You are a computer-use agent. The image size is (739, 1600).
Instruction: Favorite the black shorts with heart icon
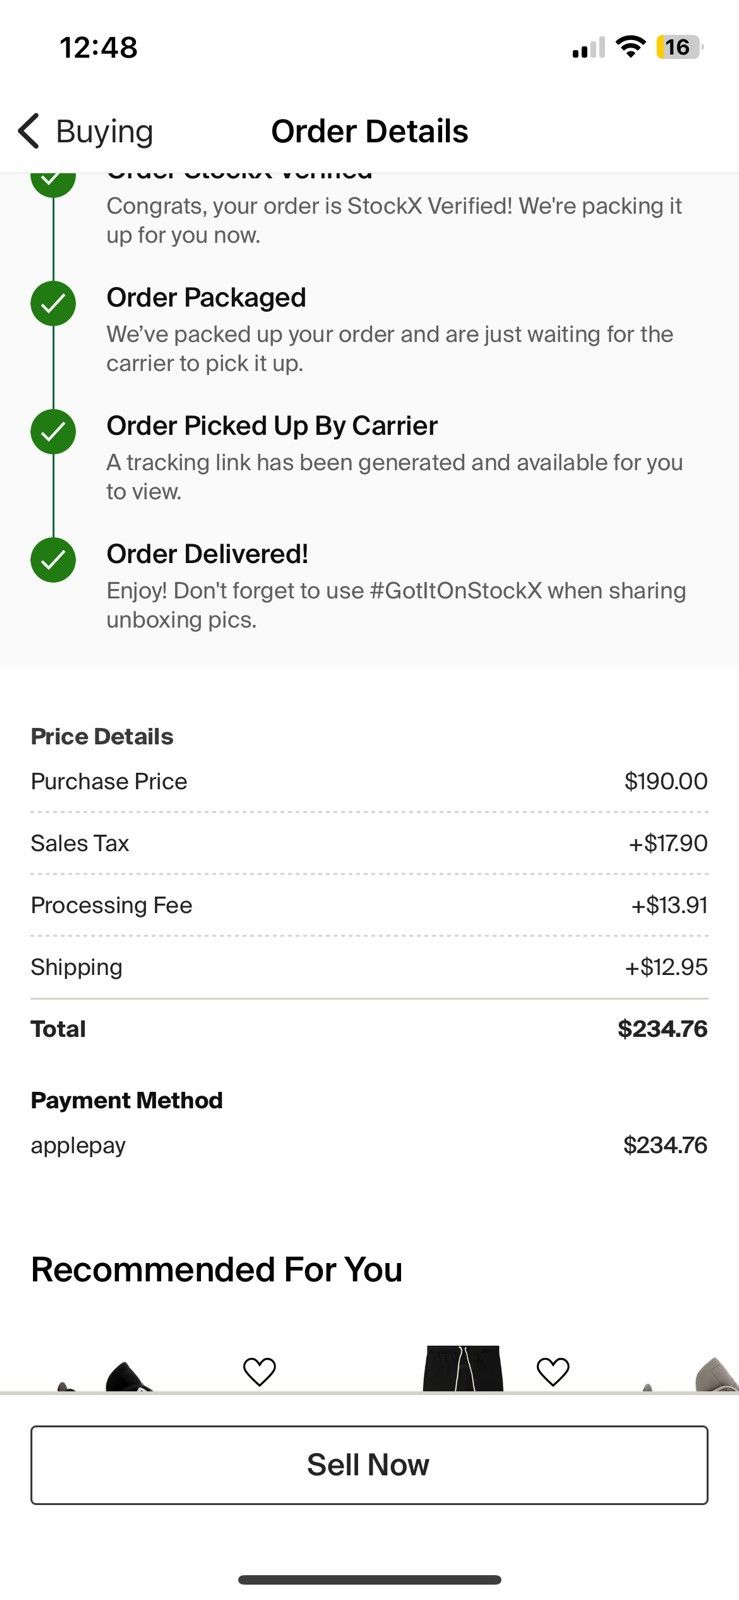coord(553,1371)
